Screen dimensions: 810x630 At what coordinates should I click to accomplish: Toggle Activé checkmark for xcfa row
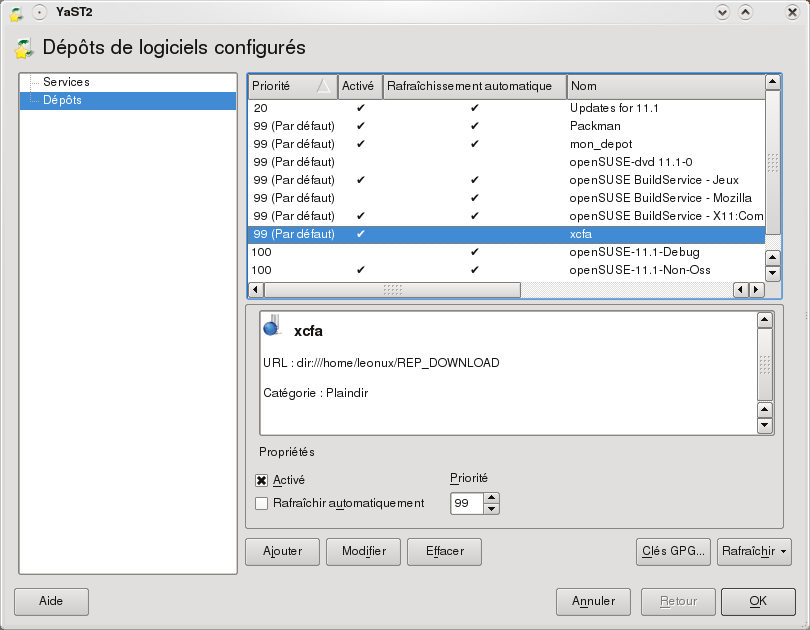pyautogui.click(x=361, y=234)
